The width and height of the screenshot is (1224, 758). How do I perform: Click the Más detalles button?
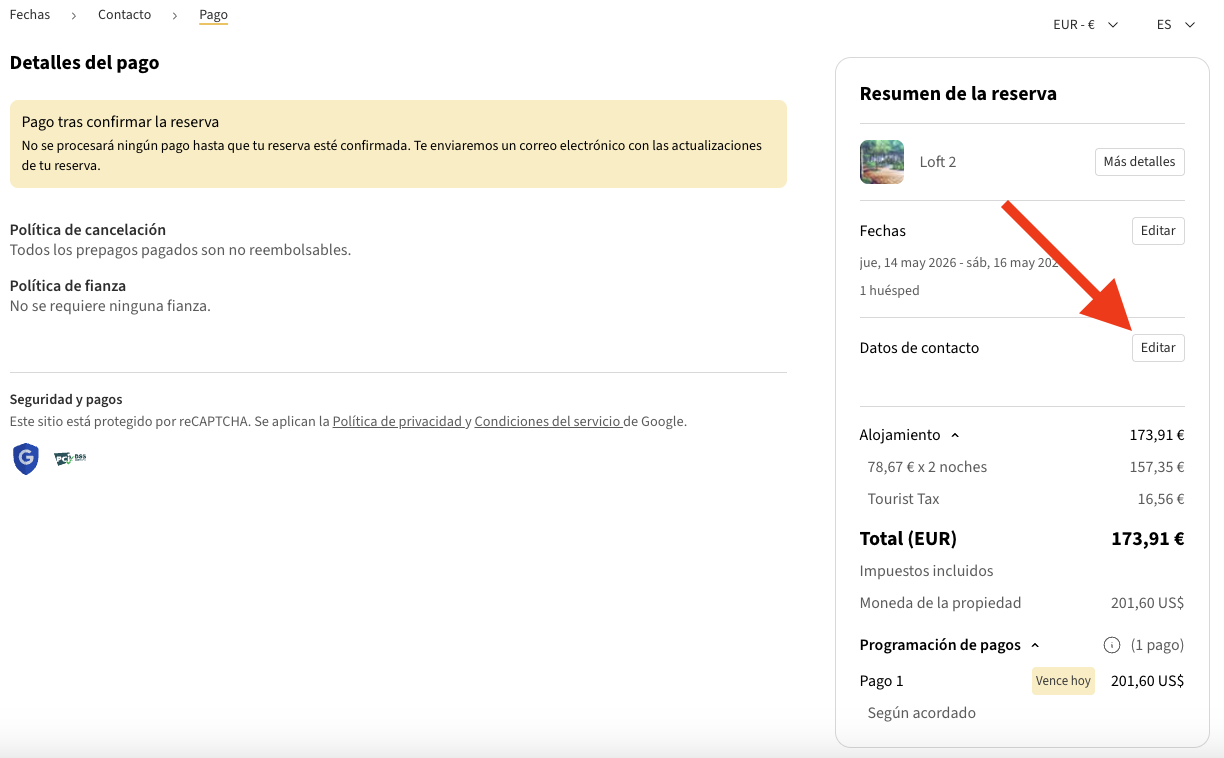[1139, 162]
